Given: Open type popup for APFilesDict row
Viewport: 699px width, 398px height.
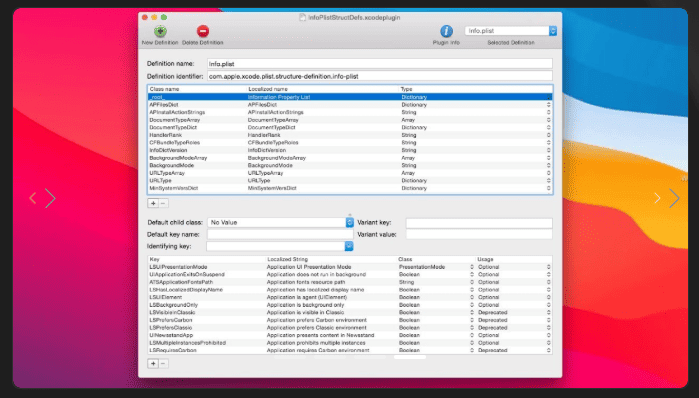Looking at the screenshot, I should tap(549, 105).
